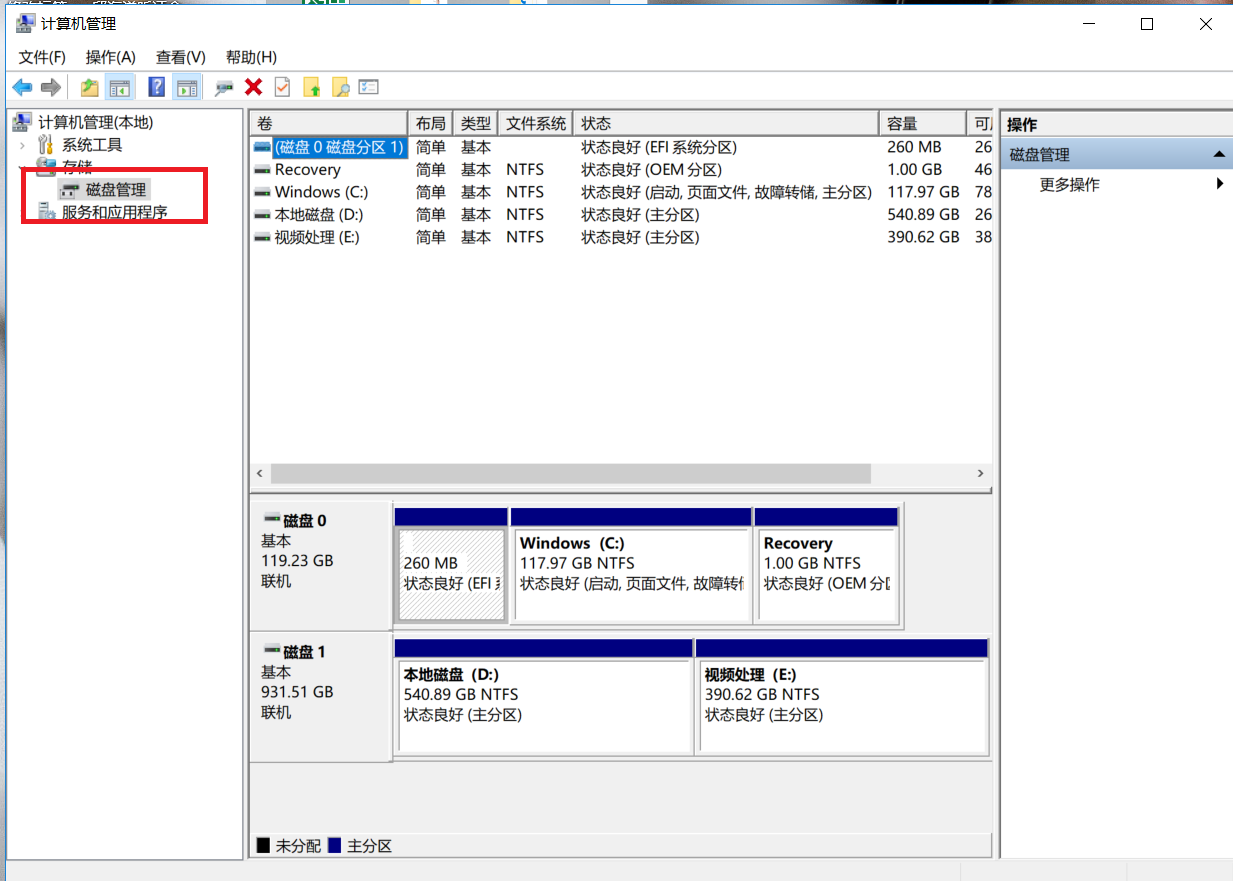Image resolution: width=1233 pixels, height=881 pixels.
Task: Toggle the Show/Hide Console Tree toolbar icon
Action: pyautogui.click(x=120, y=88)
